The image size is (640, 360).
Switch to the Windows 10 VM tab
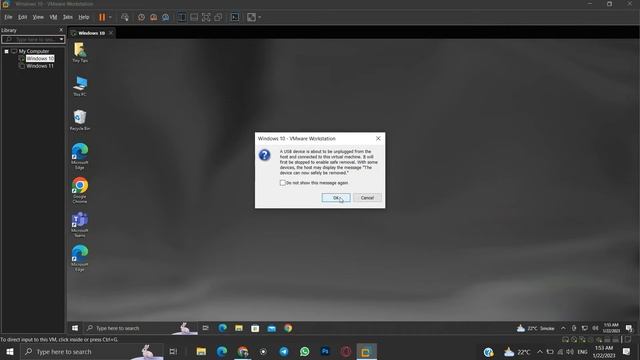pos(91,33)
